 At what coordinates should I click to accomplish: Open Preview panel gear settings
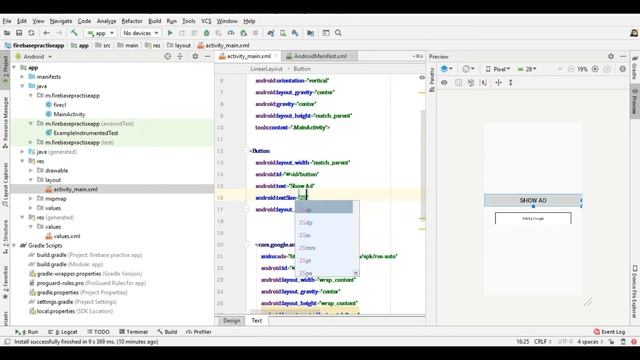[611, 56]
